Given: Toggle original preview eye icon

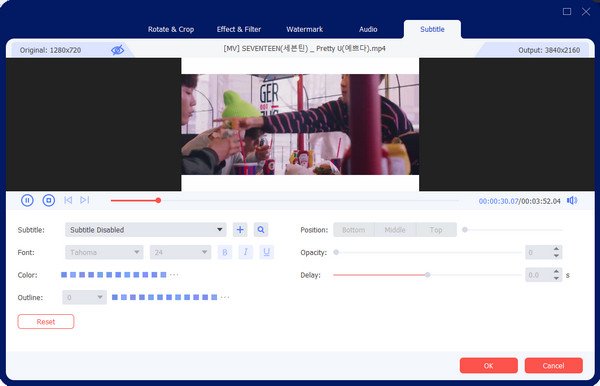Looking at the screenshot, I should (x=117, y=50).
